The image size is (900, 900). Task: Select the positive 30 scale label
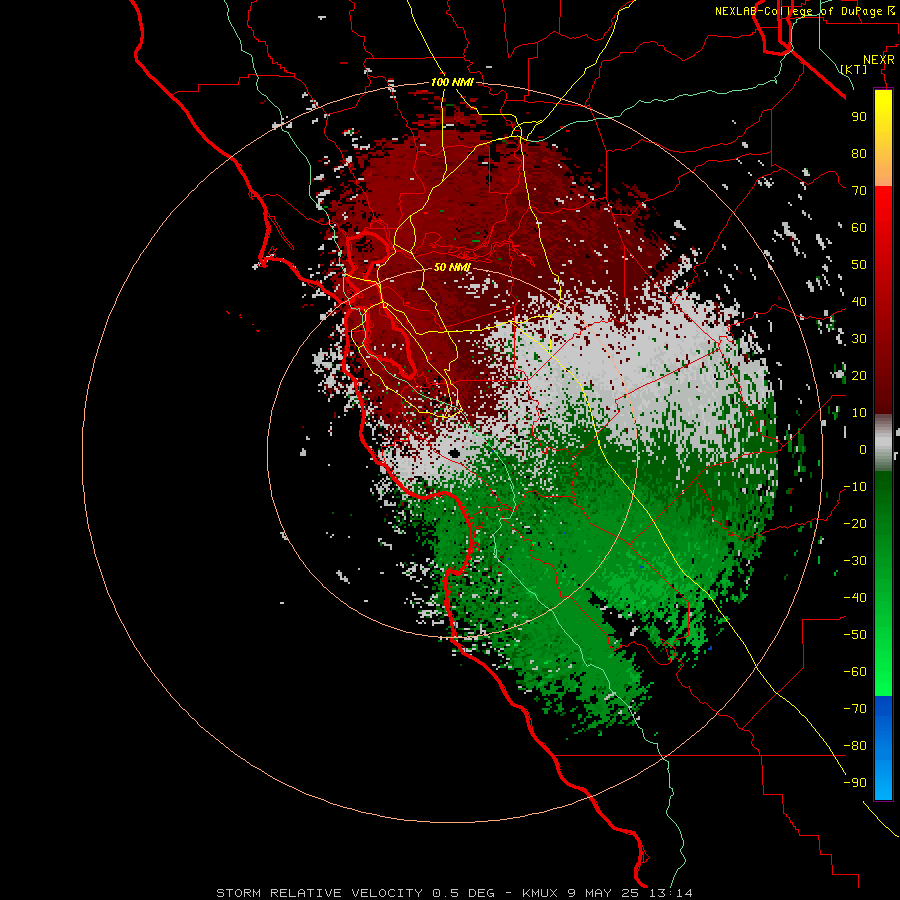[859, 339]
